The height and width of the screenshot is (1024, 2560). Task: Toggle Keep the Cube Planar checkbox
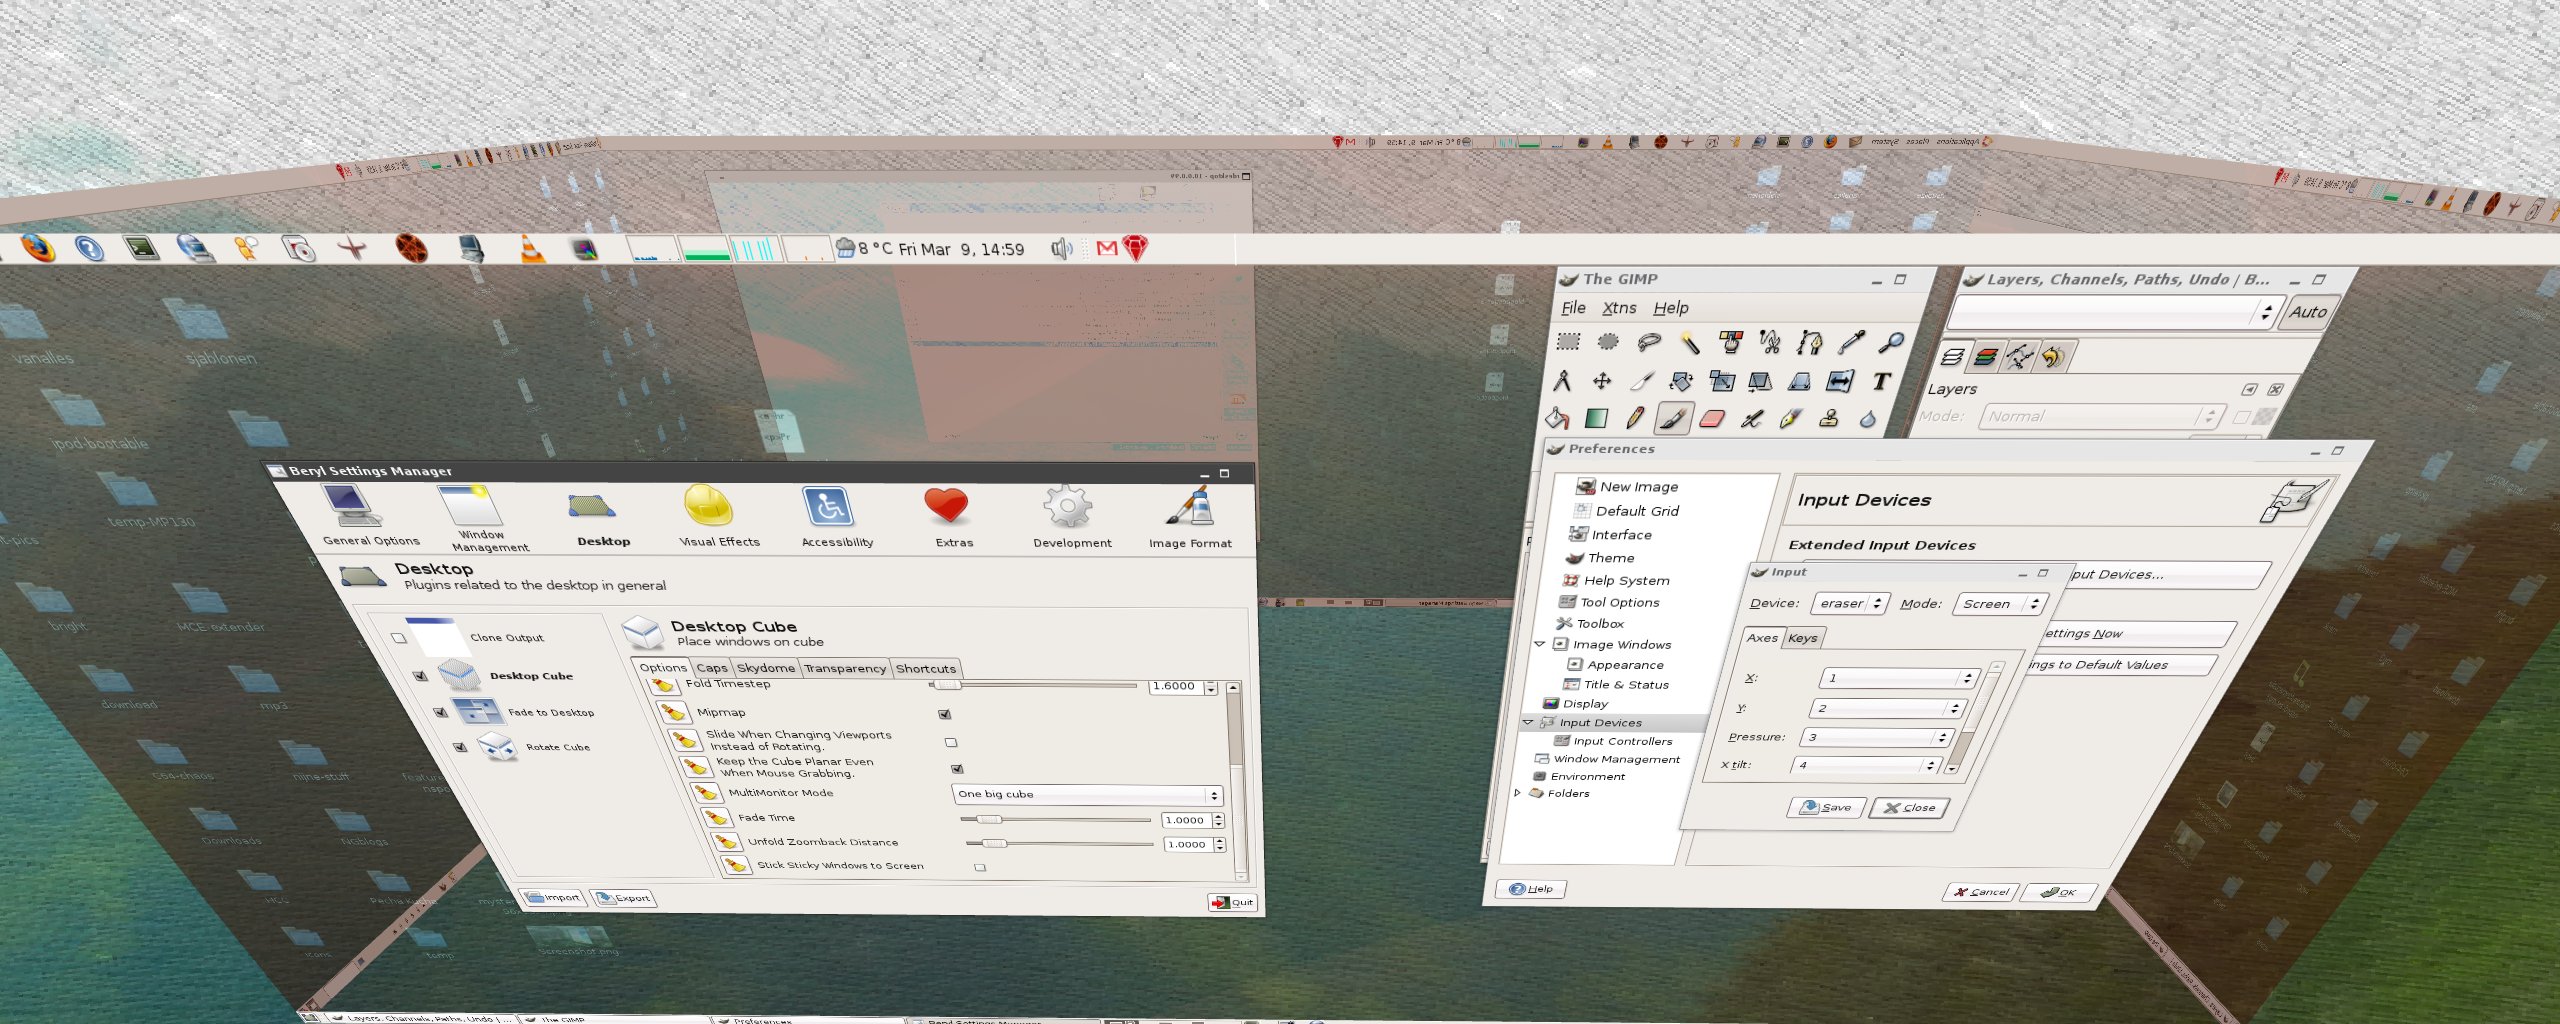(957, 769)
